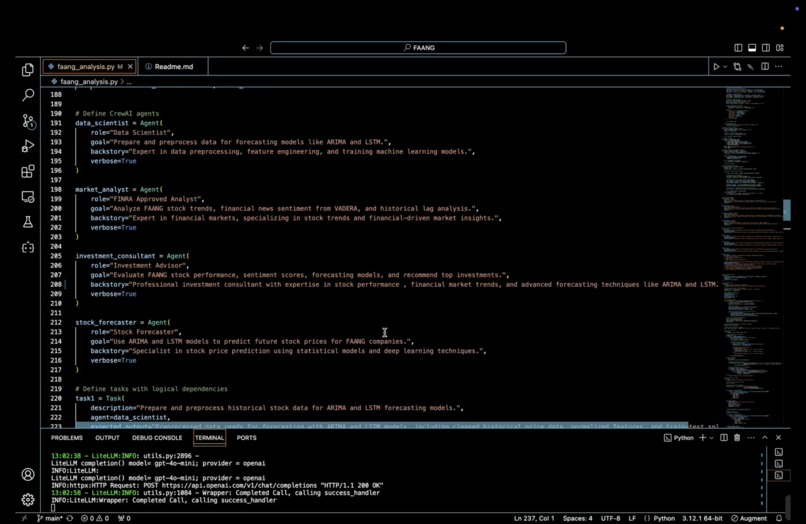The height and width of the screenshot is (524, 806).
Task: Open errors and warnings count in status bar
Action: 95,518
